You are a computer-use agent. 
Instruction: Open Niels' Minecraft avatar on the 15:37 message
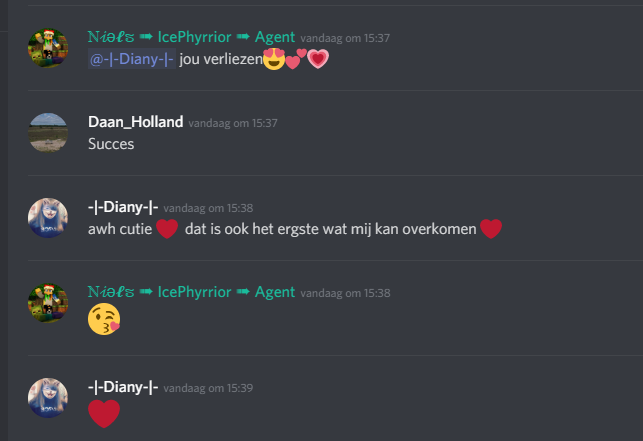[48, 48]
